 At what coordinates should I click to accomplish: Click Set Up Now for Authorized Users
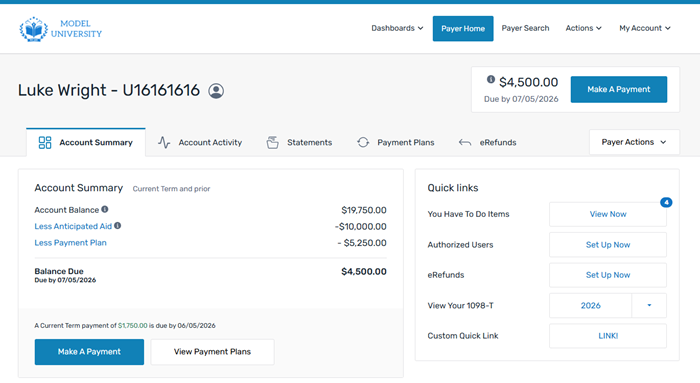[608, 245]
